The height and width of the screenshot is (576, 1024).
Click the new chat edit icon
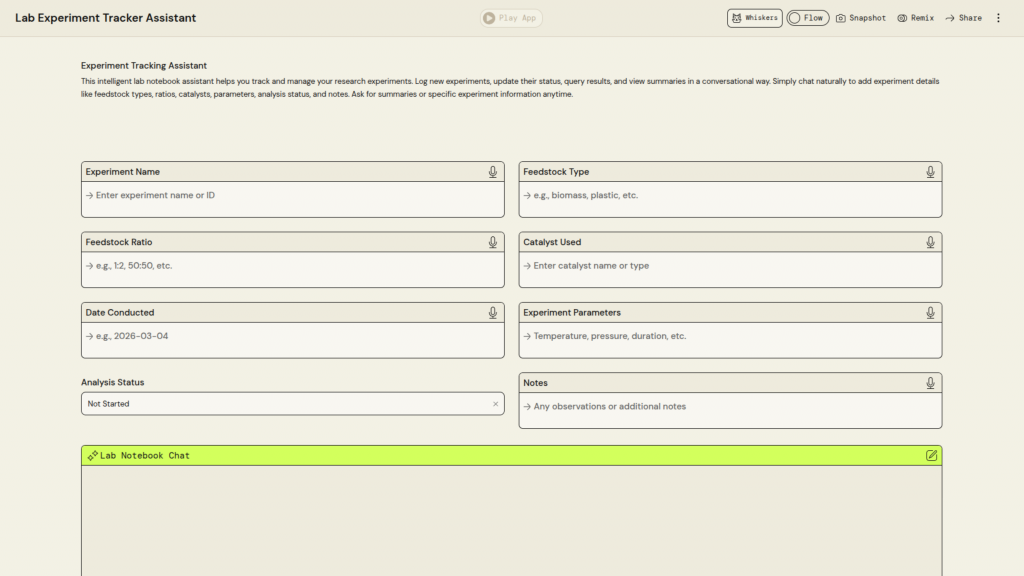pos(931,455)
